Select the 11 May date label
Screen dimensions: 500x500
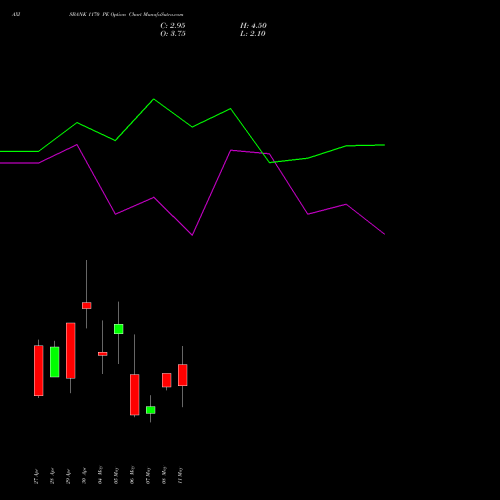click(180, 475)
